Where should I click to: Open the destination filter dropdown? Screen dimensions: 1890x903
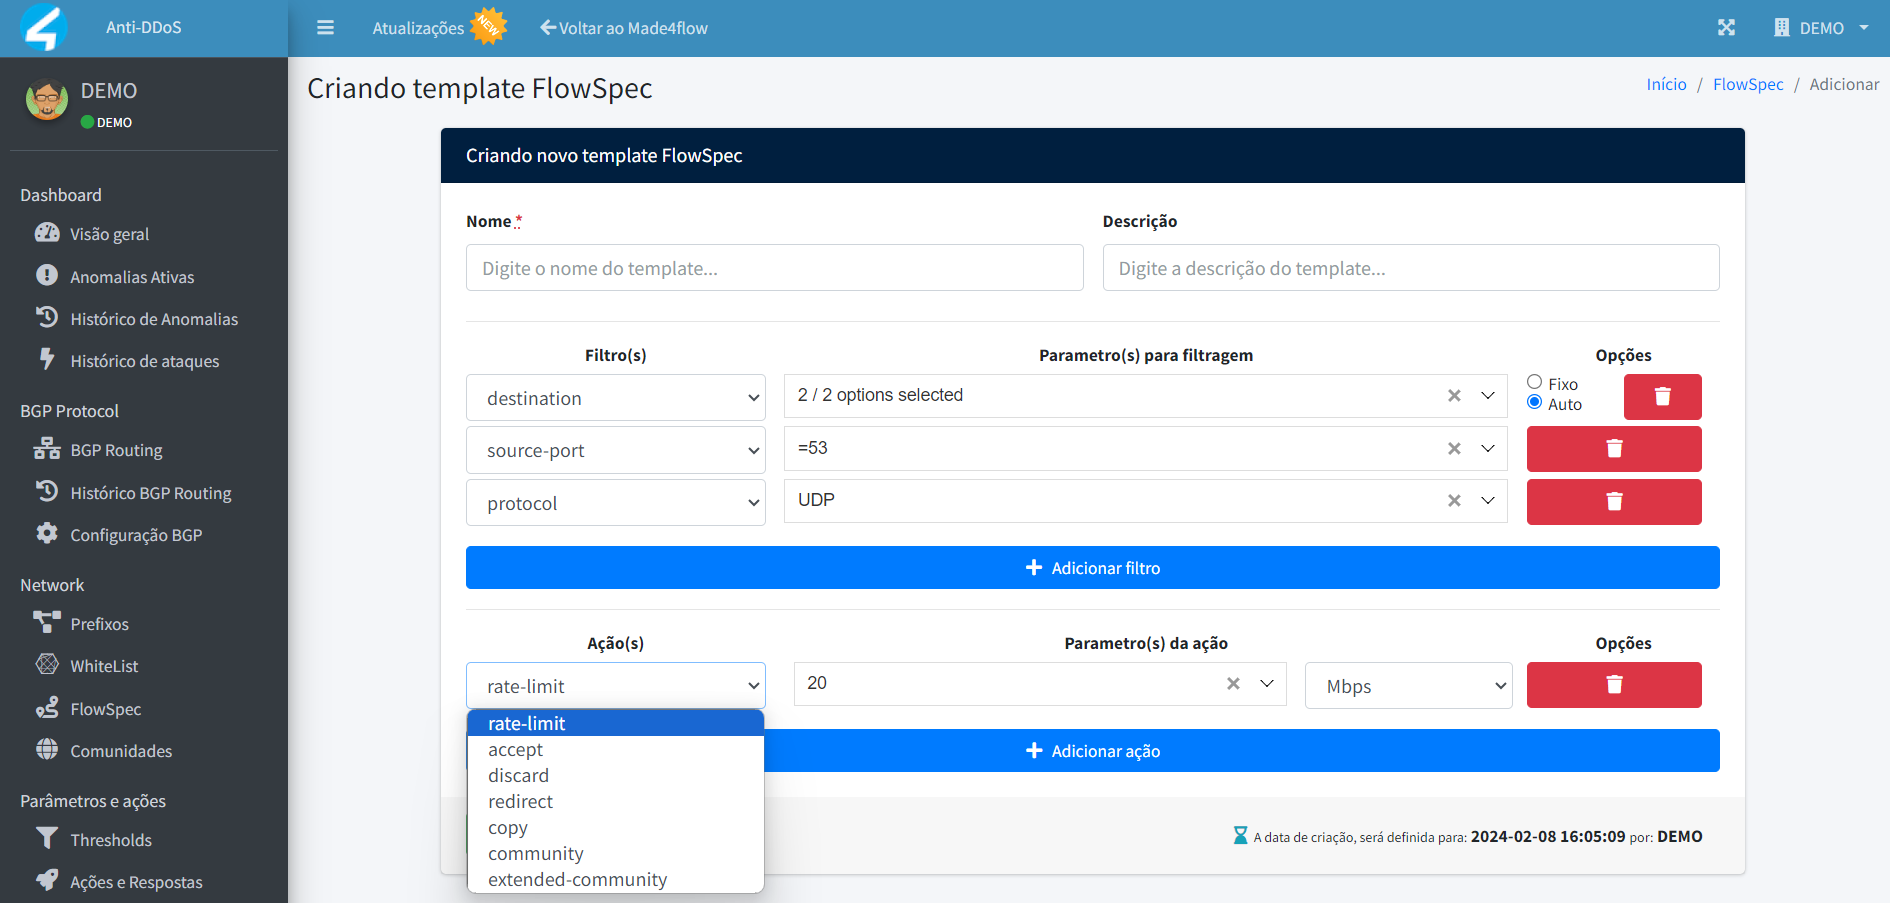pos(615,397)
